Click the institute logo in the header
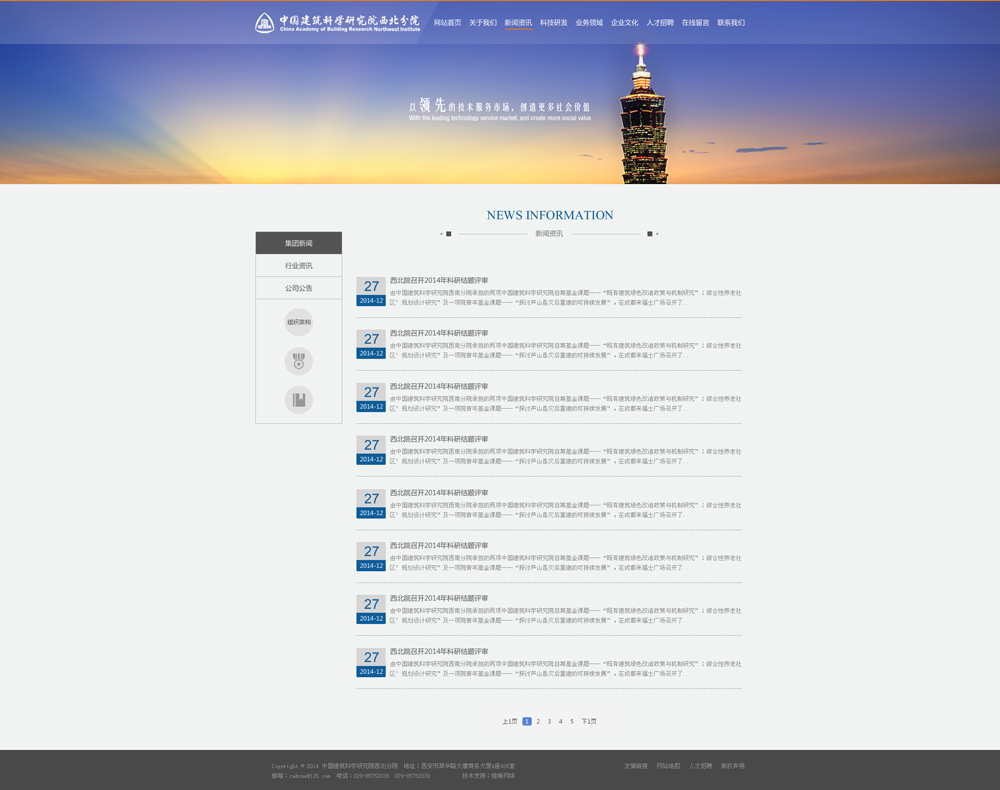Viewport: 1000px width, 790px height. [337, 23]
